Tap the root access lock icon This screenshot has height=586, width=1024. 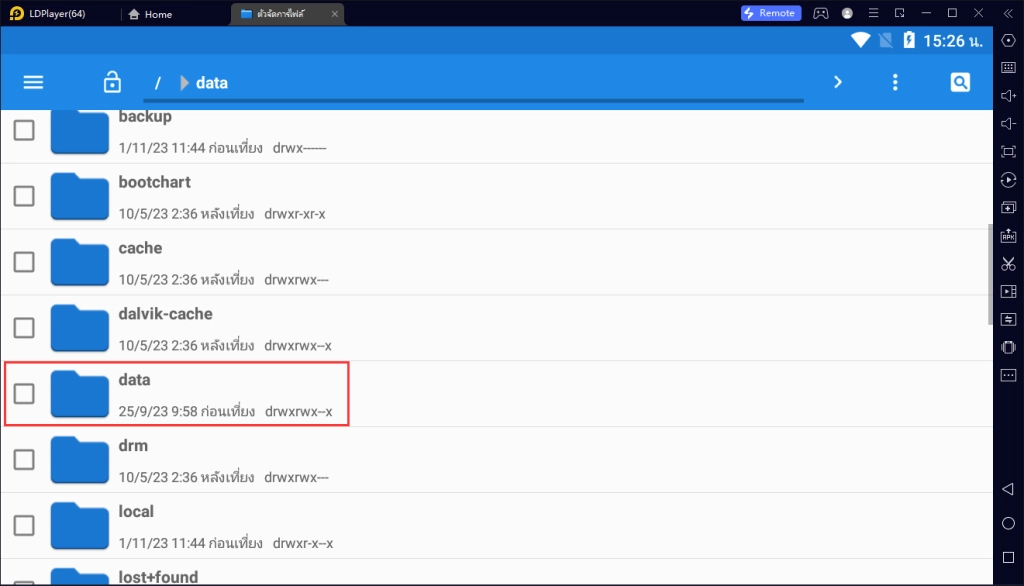112,82
